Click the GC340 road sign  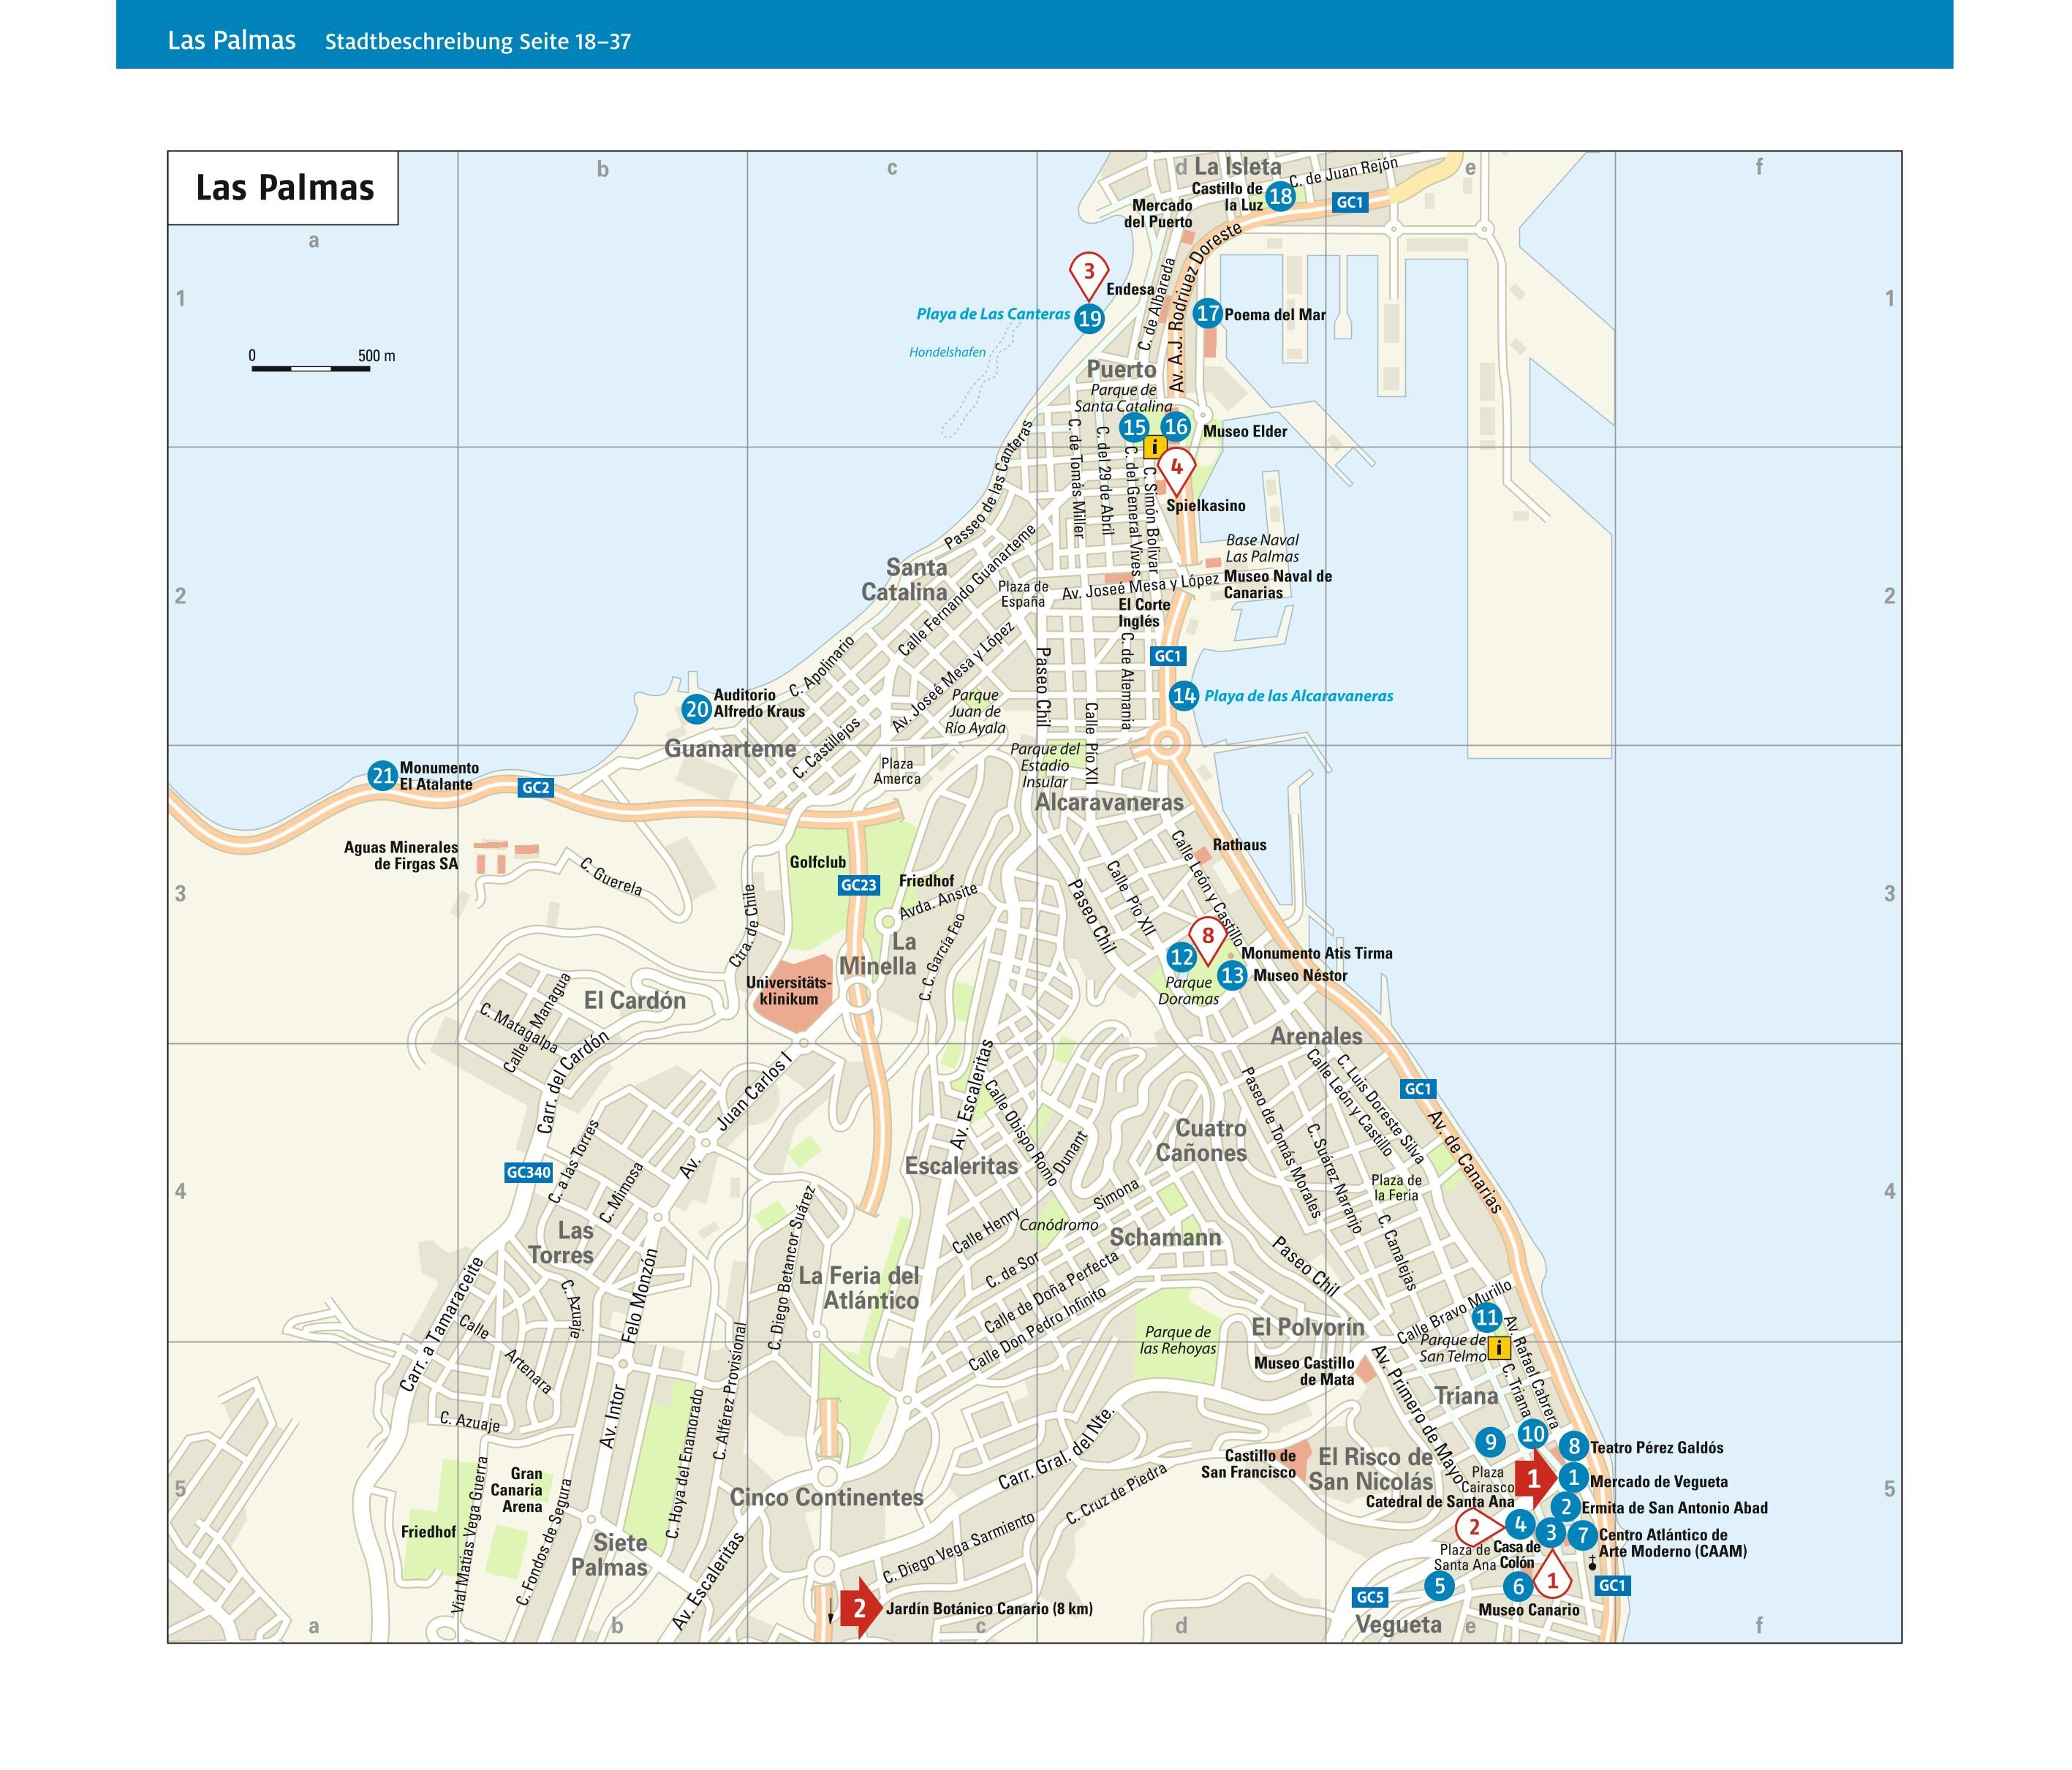click(528, 1172)
